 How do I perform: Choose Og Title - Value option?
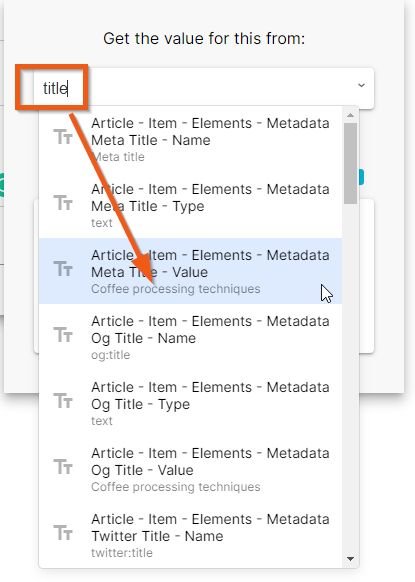(190, 470)
